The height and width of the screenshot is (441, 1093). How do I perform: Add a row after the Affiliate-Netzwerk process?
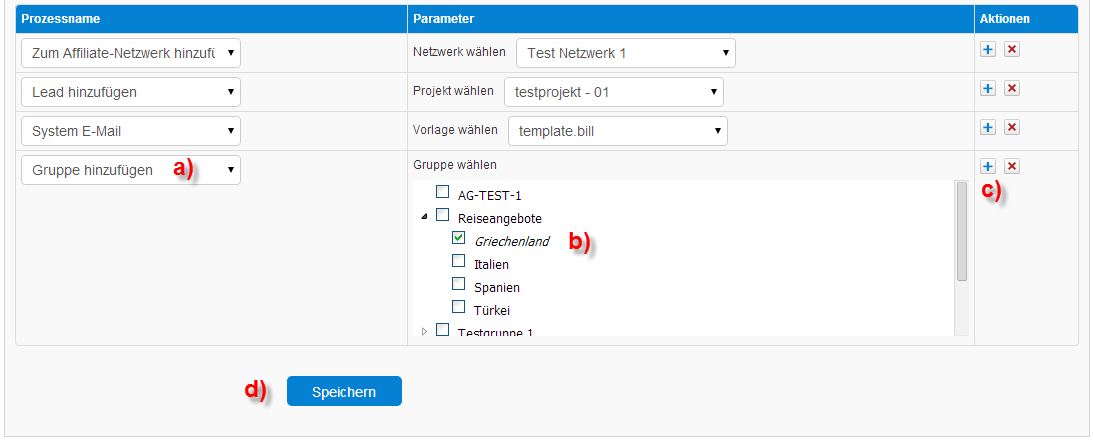pyautogui.click(x=988, y=49)
